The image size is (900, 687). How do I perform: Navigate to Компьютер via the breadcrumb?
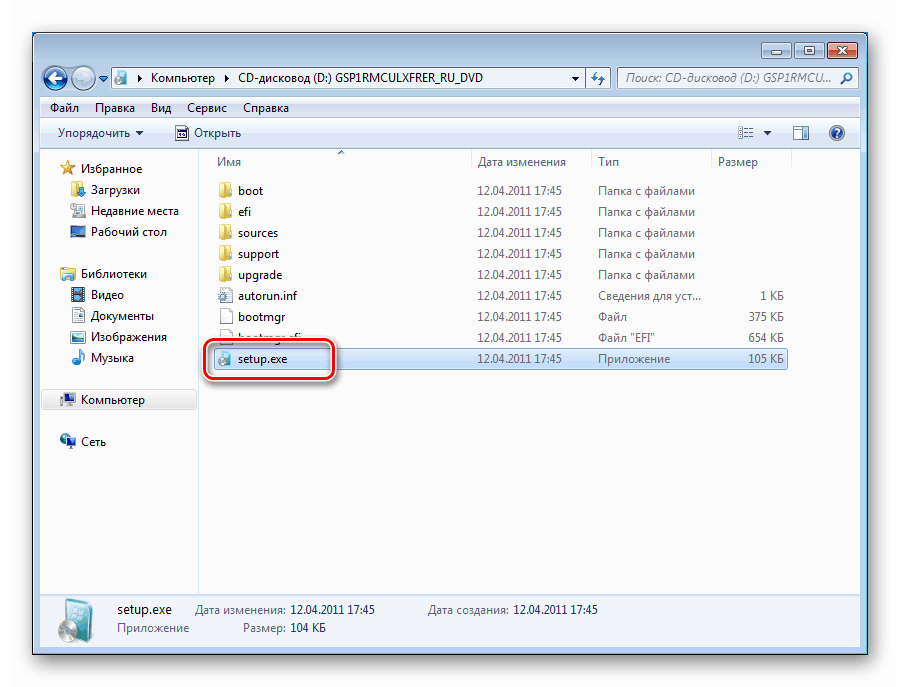click(180, 77)
